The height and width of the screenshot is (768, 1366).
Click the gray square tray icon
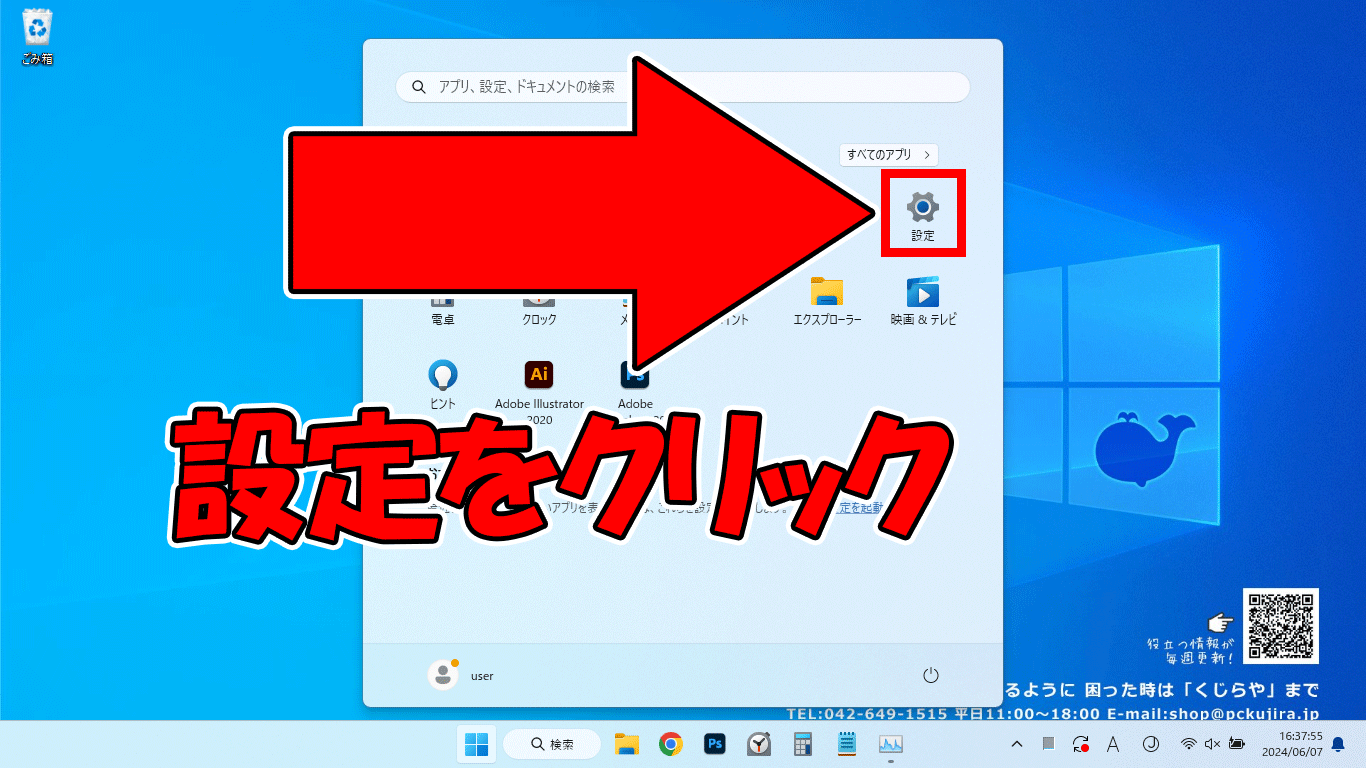[x=1048, y=744]
